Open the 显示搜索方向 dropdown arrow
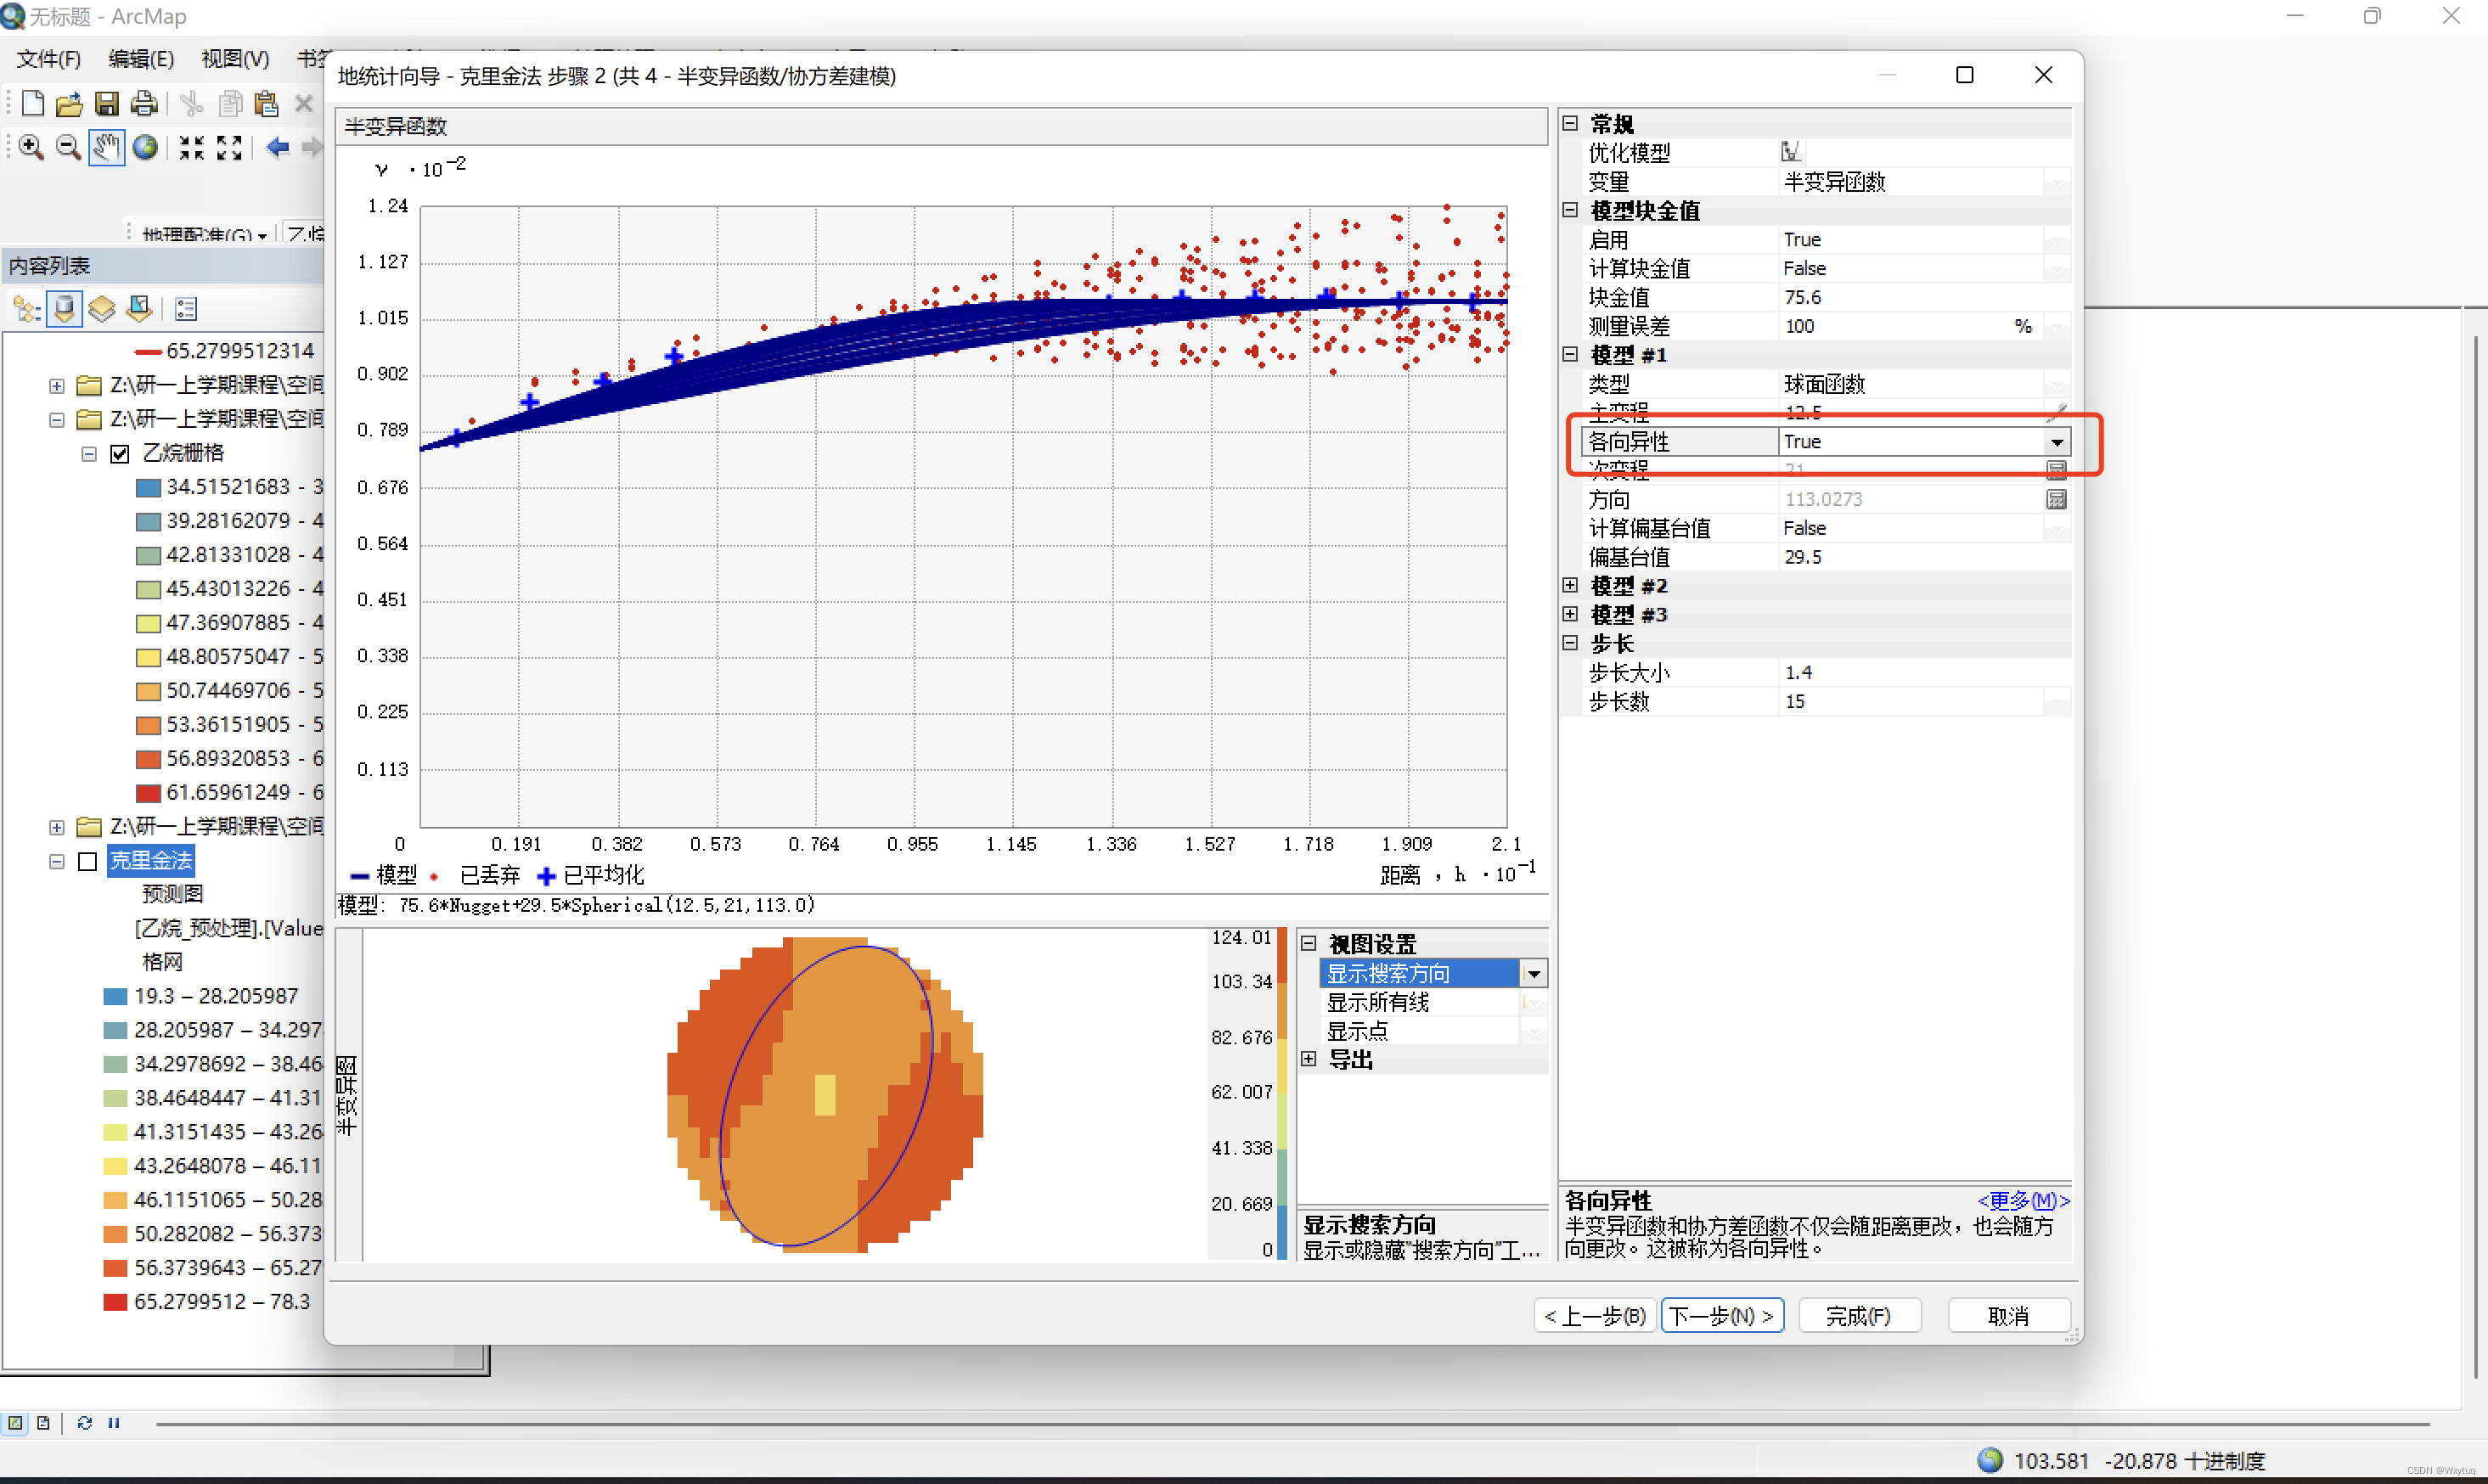Viewport: 2488px width, 1484px height. (1533, 973)
